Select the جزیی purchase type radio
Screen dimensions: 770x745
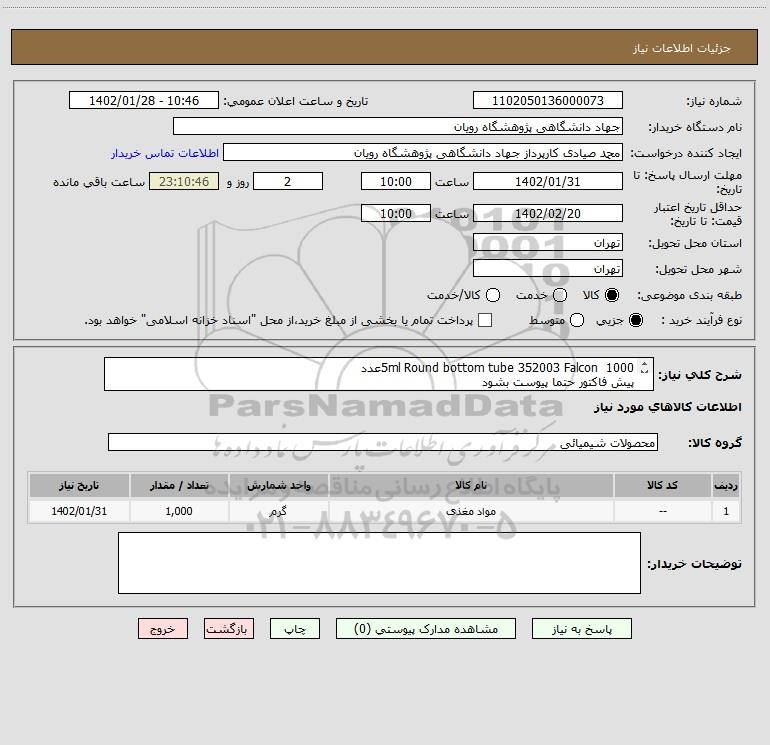point(635,320)
